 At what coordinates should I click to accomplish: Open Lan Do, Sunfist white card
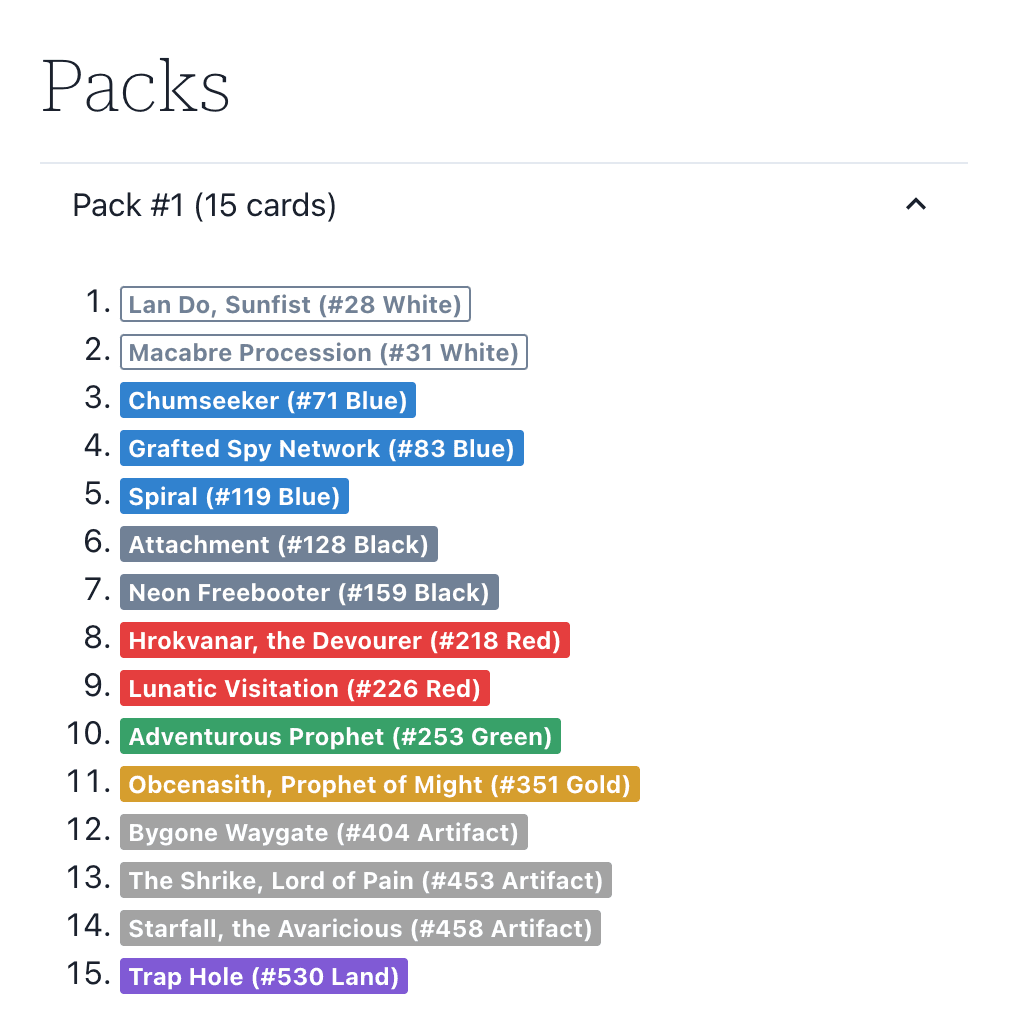[x=295, y=305]
